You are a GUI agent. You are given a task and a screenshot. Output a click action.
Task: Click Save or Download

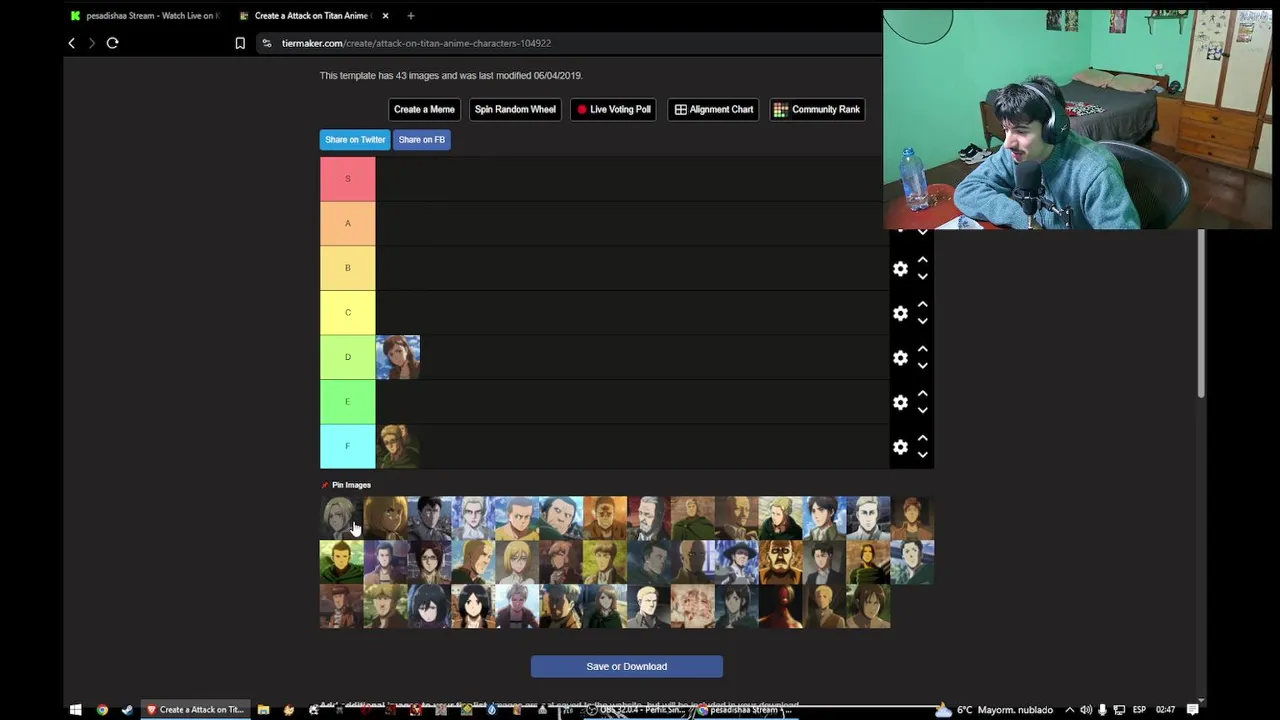point(627,666)
